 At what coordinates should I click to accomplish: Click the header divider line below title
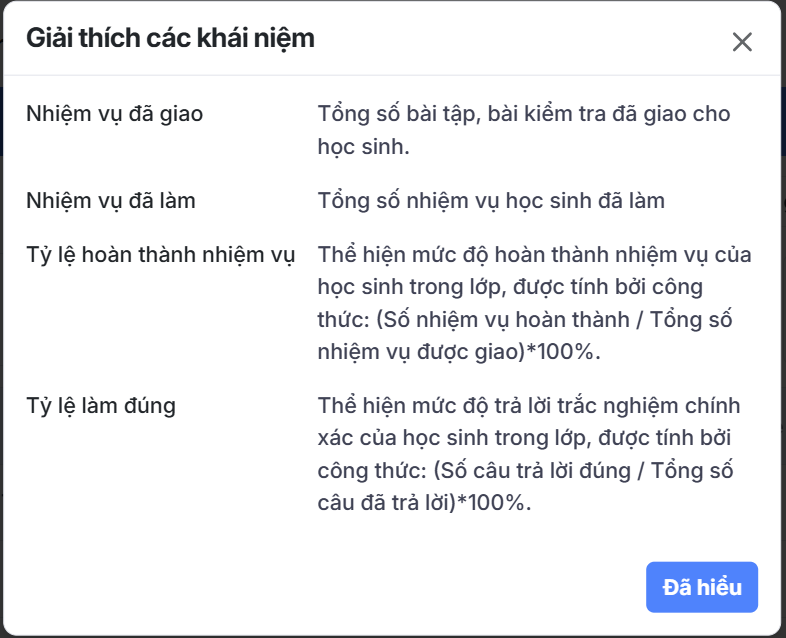coord(393,75)
